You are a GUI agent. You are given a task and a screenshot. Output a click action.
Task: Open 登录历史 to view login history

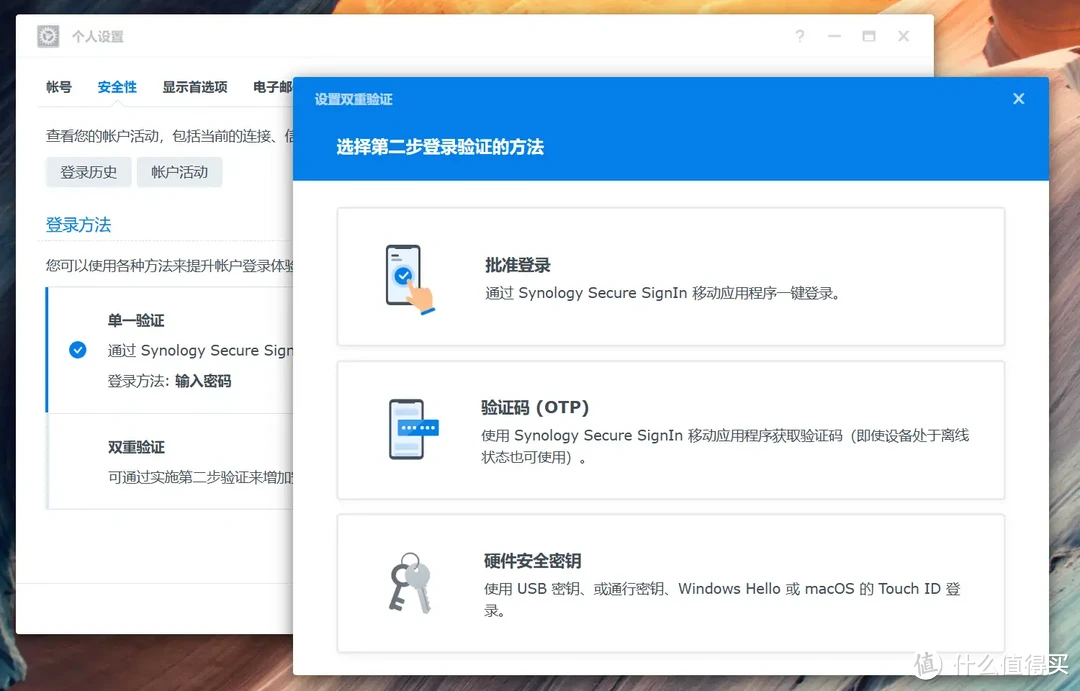point(88,171)
